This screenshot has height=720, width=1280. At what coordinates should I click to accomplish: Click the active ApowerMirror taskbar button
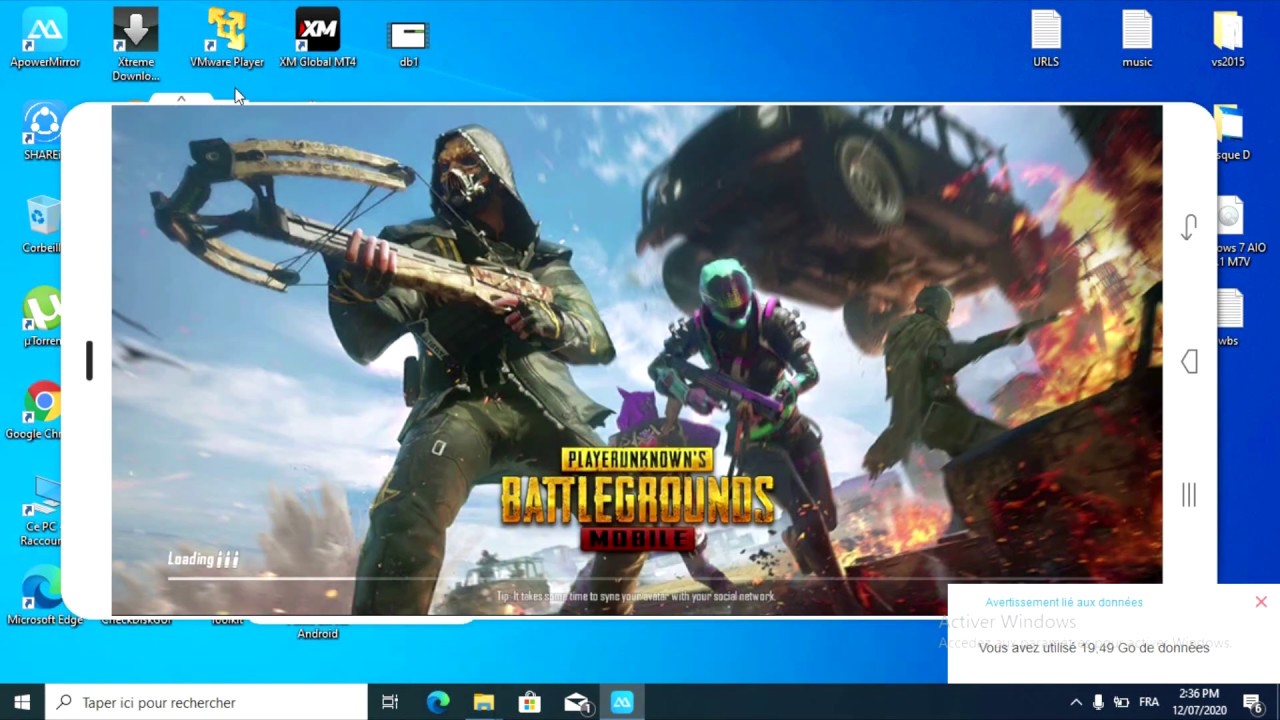[622, 702]
